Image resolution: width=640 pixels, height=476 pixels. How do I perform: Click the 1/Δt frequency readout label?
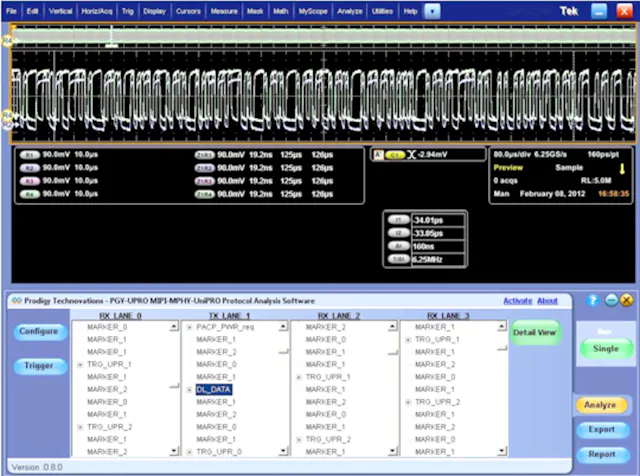[x=397, y=259]
